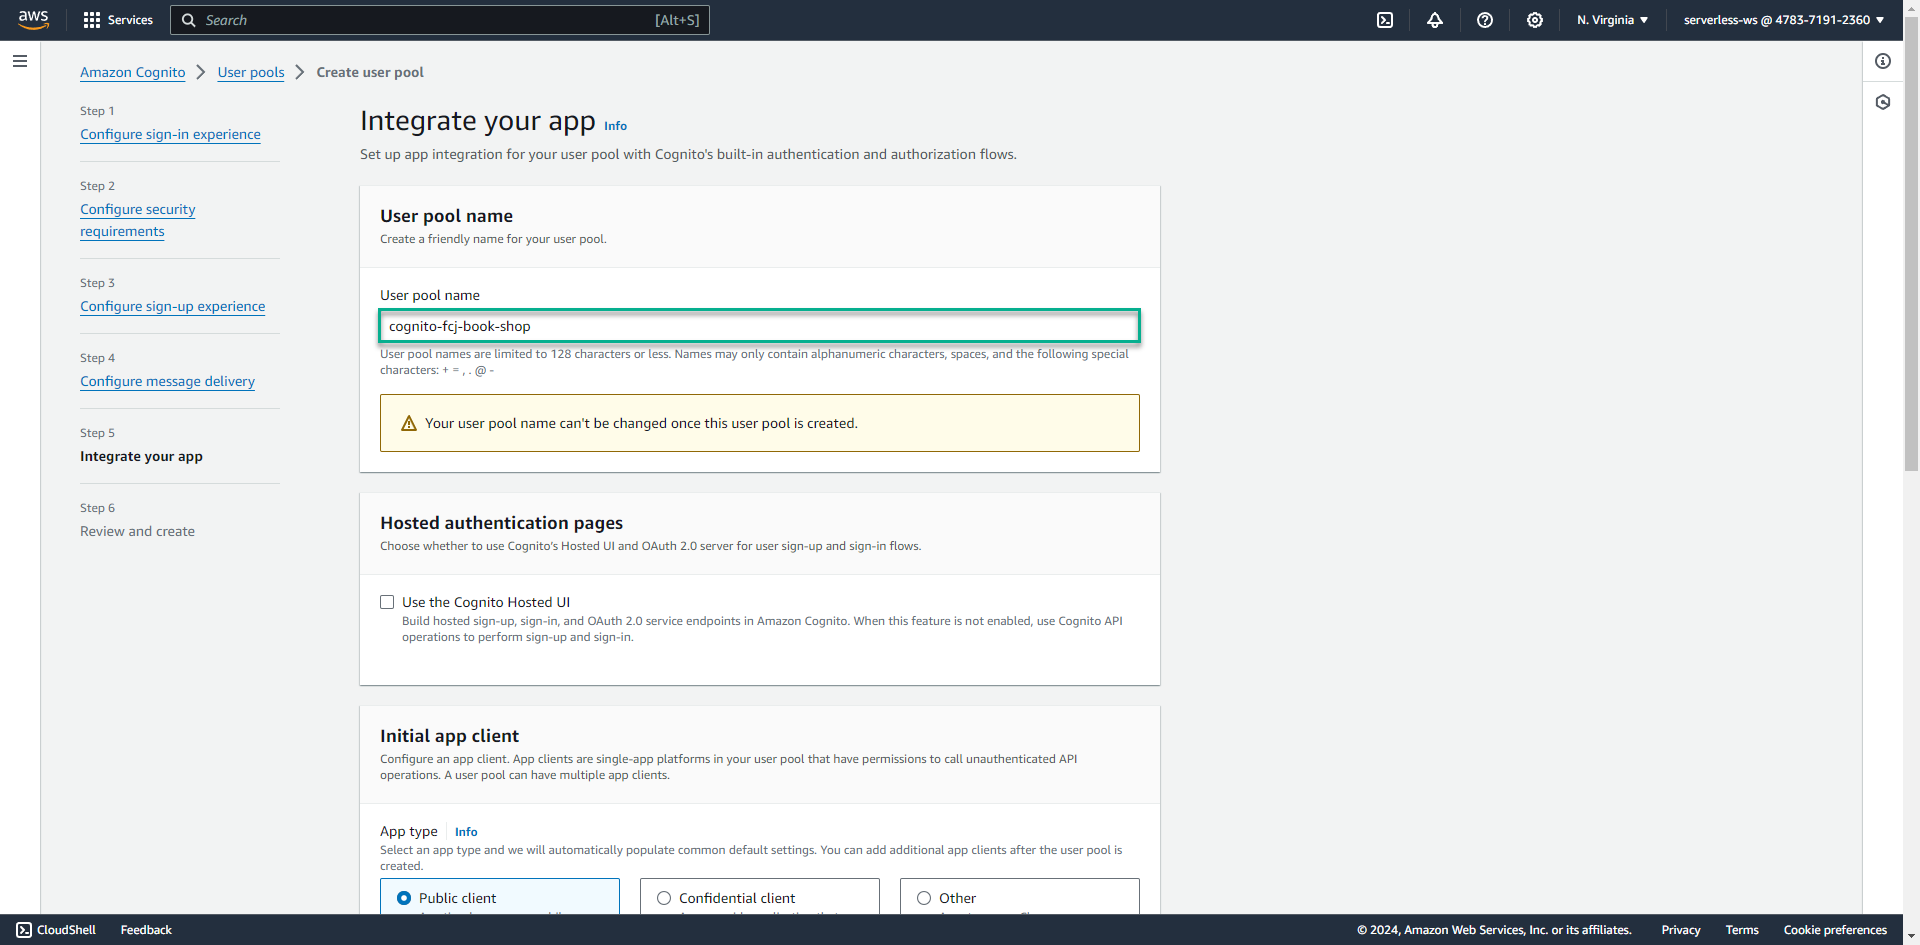
Task: Click the Initial app client heading
Action: pos(449,736)
